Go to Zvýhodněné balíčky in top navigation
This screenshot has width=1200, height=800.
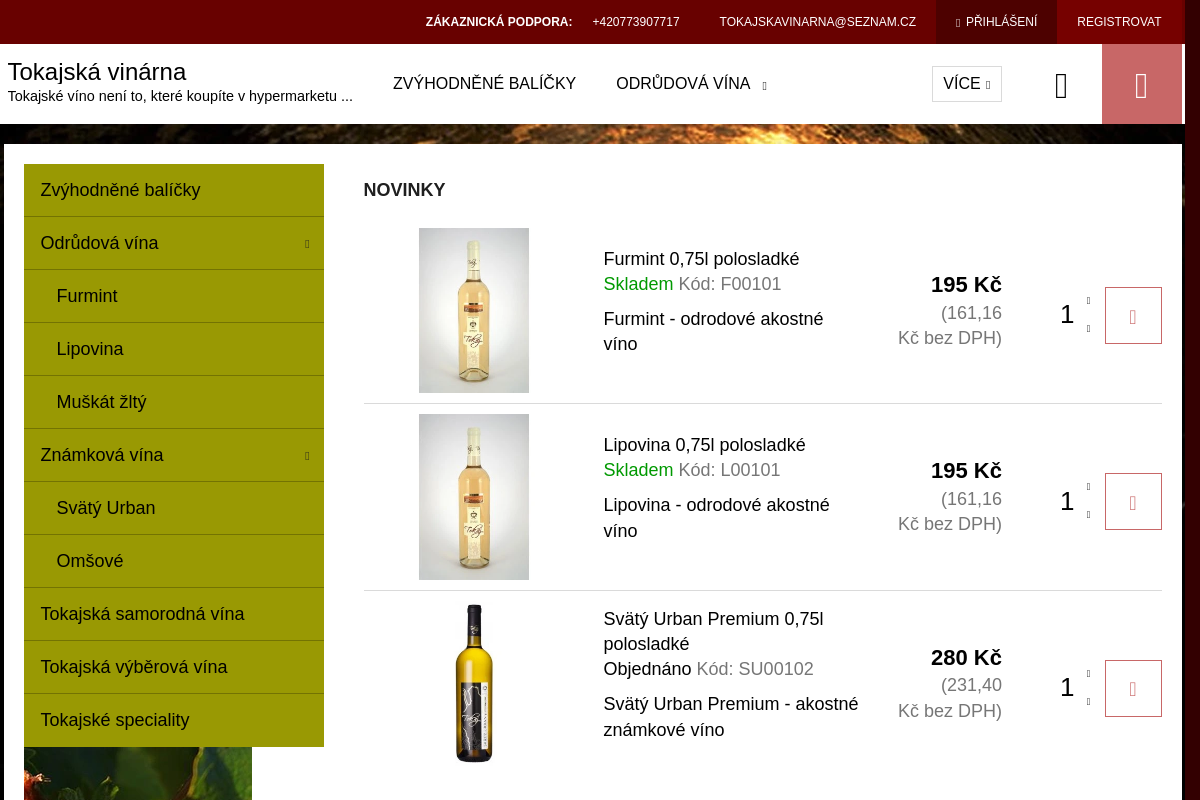pyautogui.click(x=484, y=84)
